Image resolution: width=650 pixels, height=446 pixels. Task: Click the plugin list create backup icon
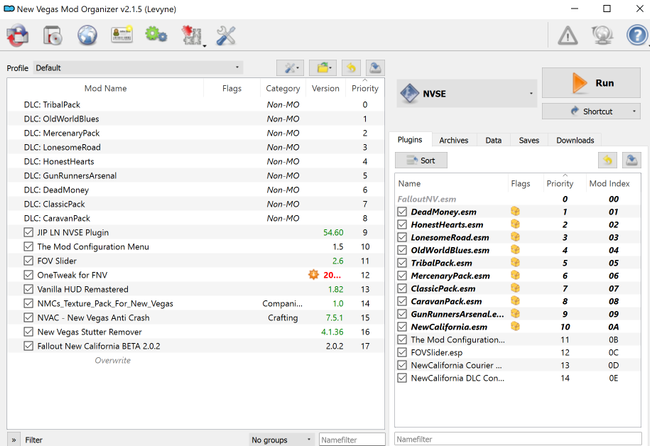click(631, 160)
